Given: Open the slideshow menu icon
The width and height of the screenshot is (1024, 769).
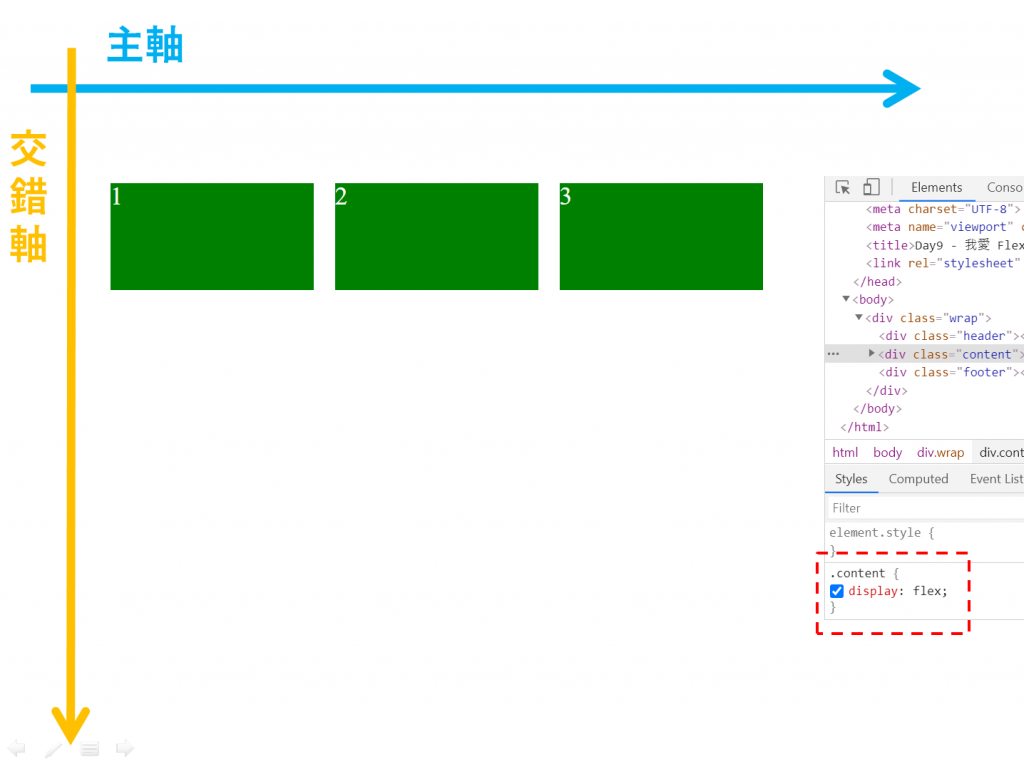Looking at the screenshot, I should (90, 749).
